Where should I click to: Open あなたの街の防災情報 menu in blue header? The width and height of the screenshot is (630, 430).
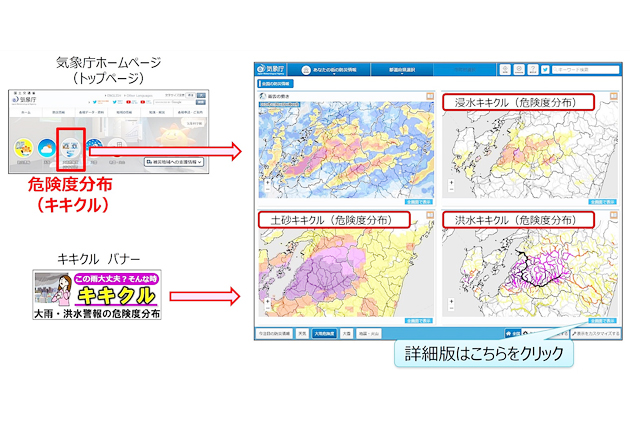[329, 70]
